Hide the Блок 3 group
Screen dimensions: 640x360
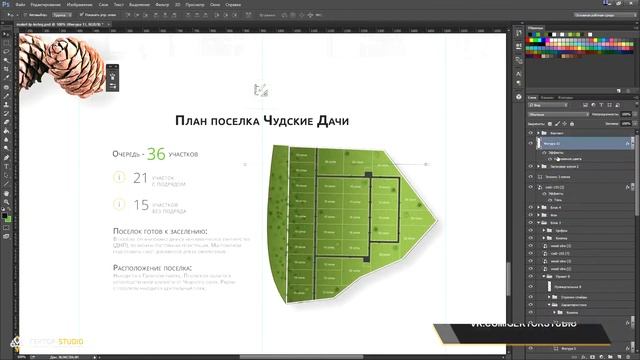tap(531, 223)
